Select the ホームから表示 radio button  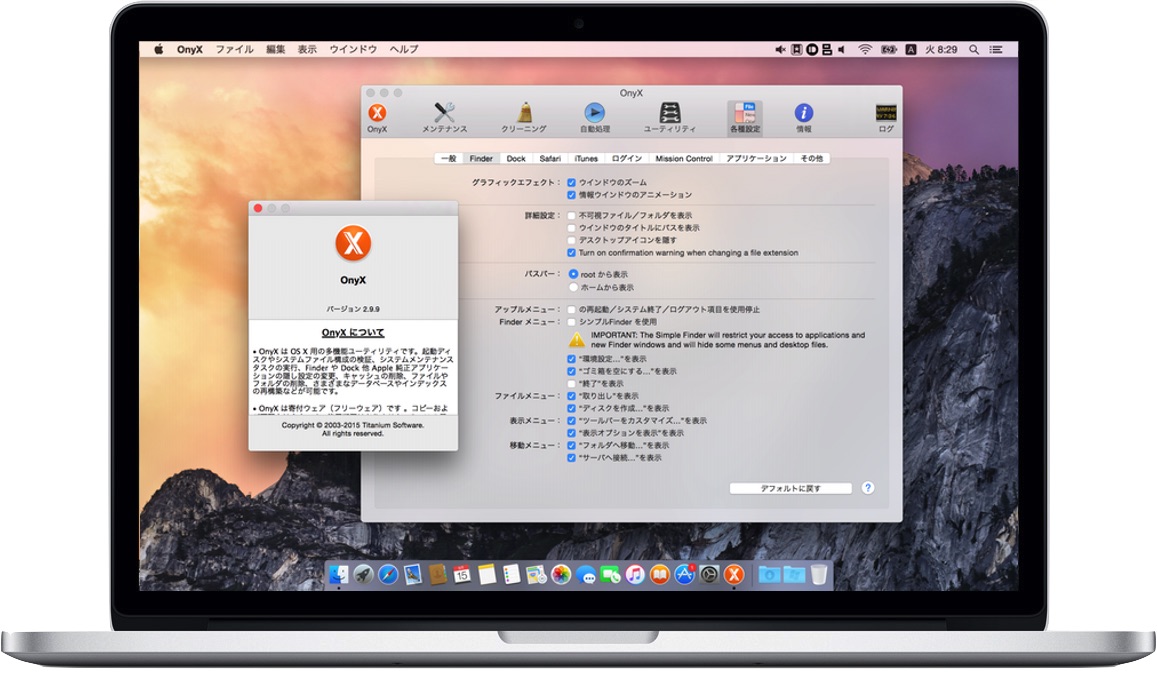coord(573,287)
